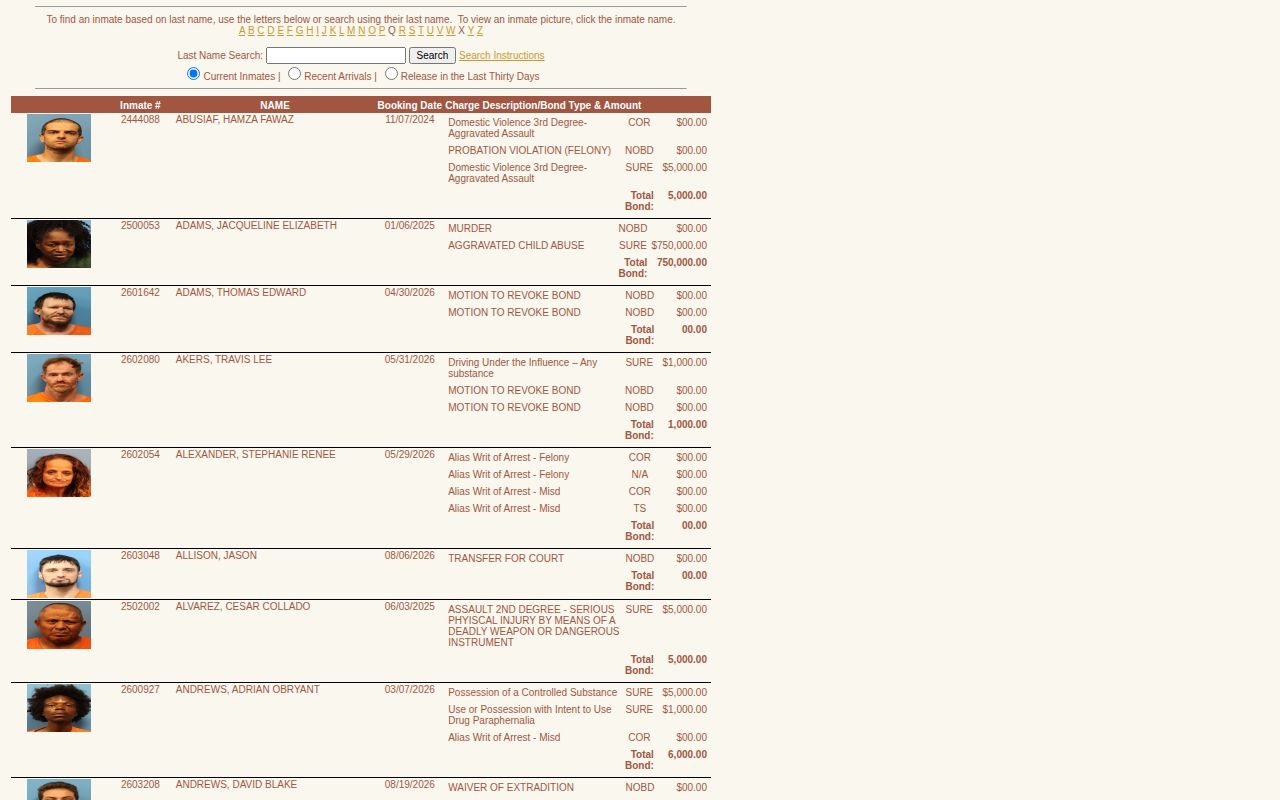
Task: View photo of Hamza Fawaz Abusiaf
Action: point(59,138)
